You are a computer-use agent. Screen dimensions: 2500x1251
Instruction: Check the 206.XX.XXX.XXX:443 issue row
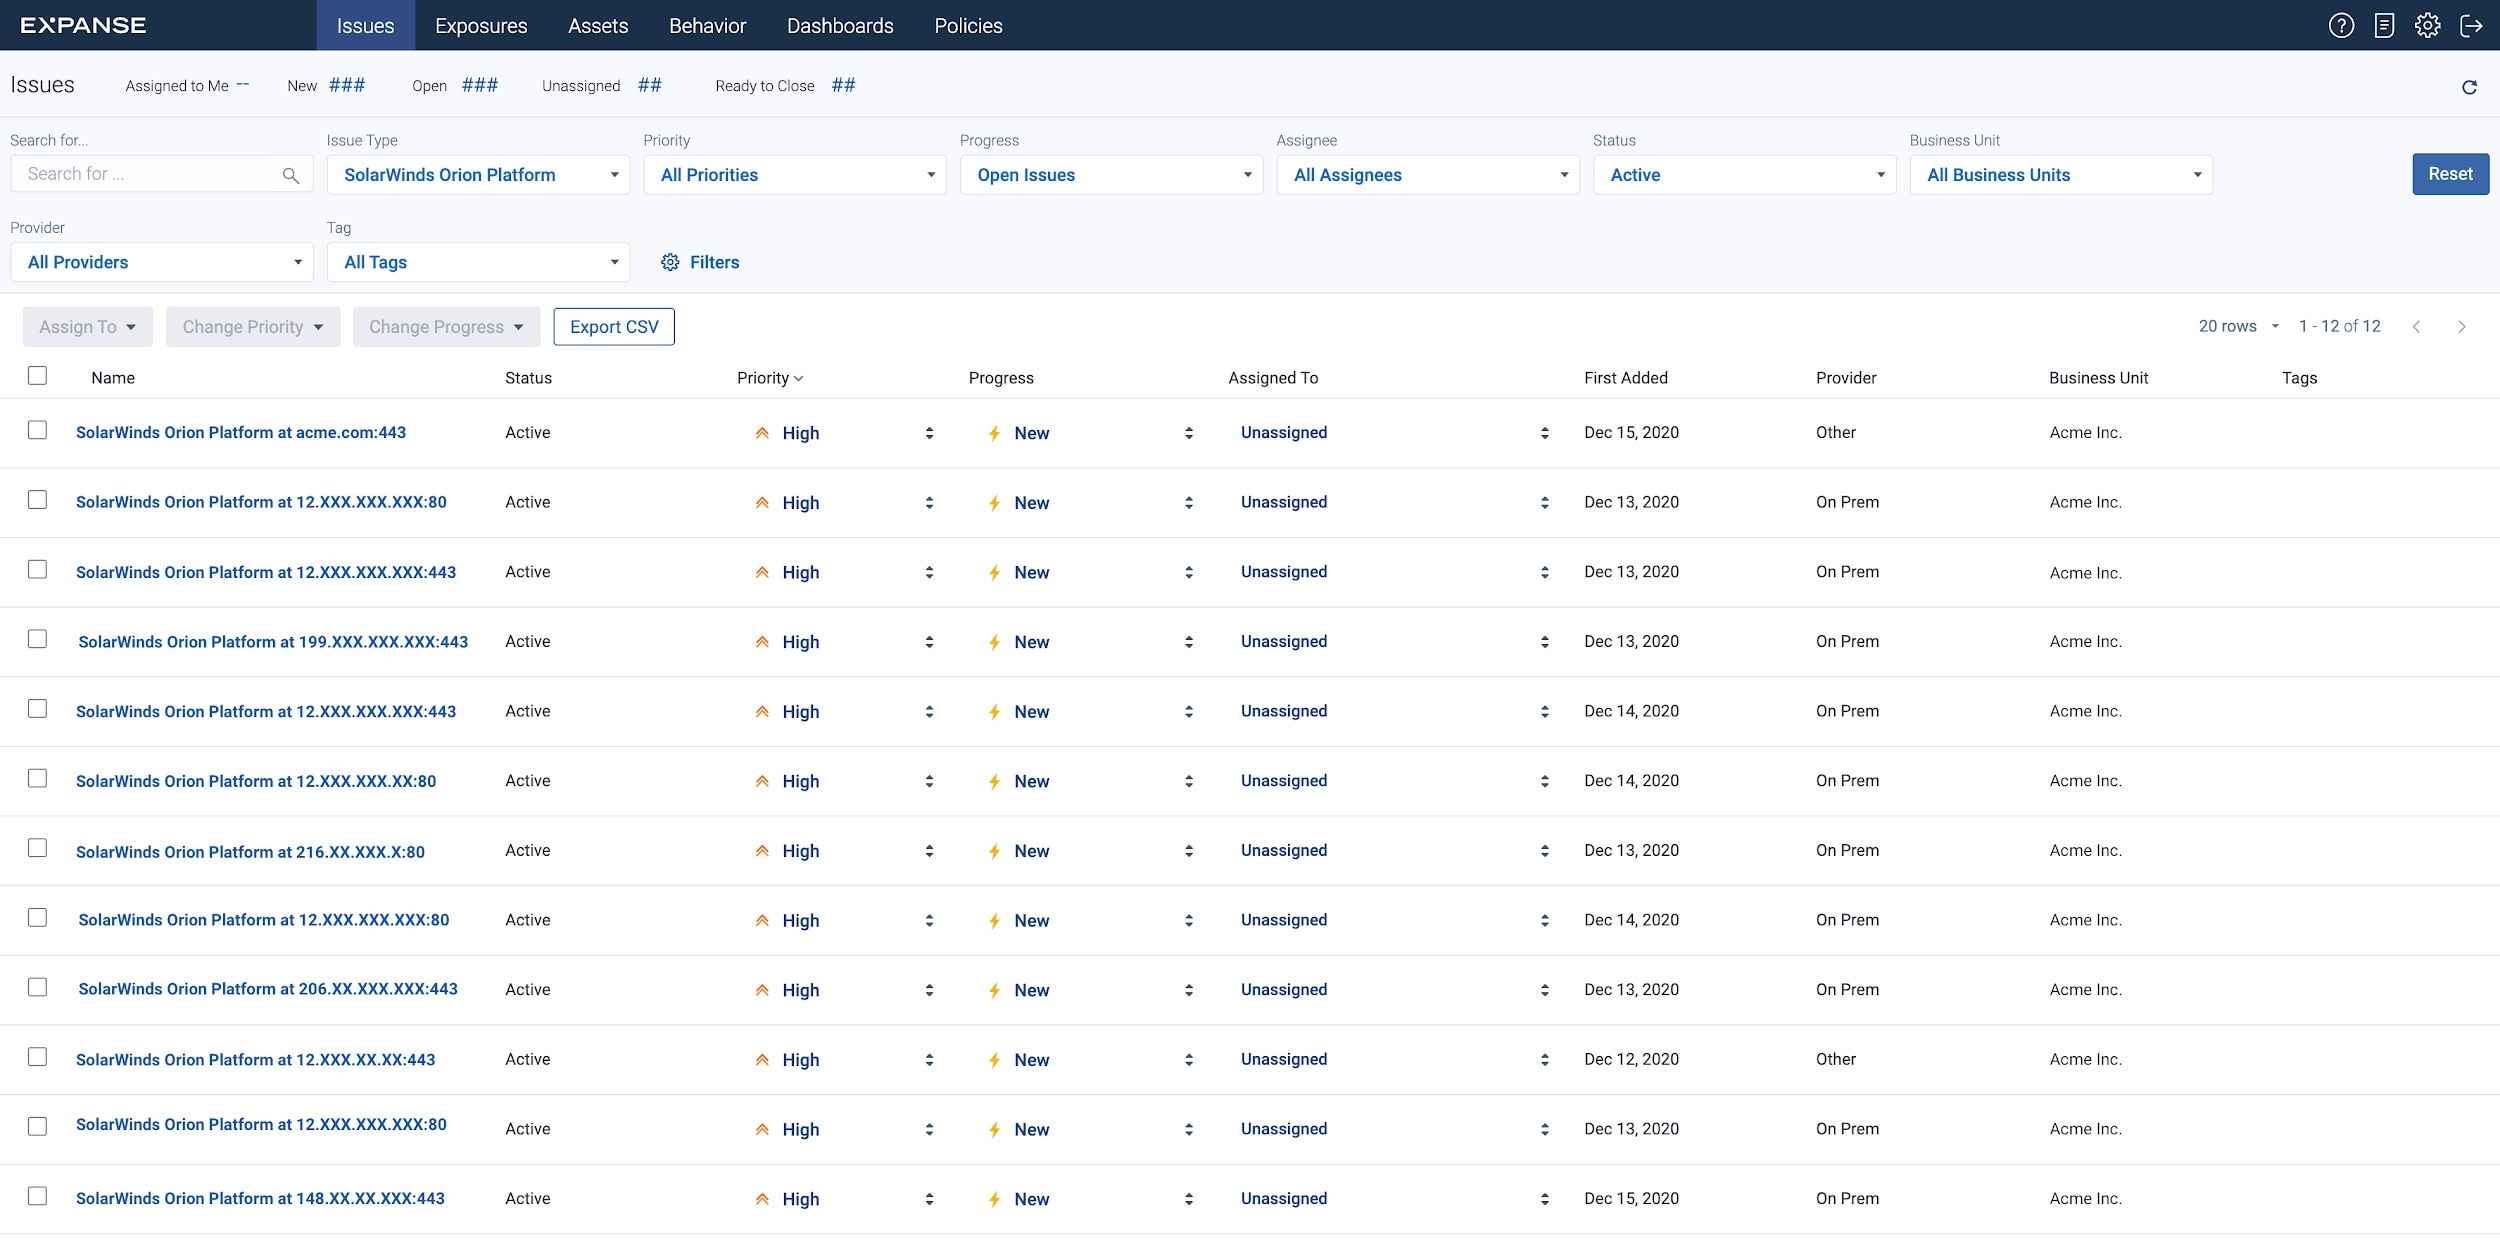[37, 987]
